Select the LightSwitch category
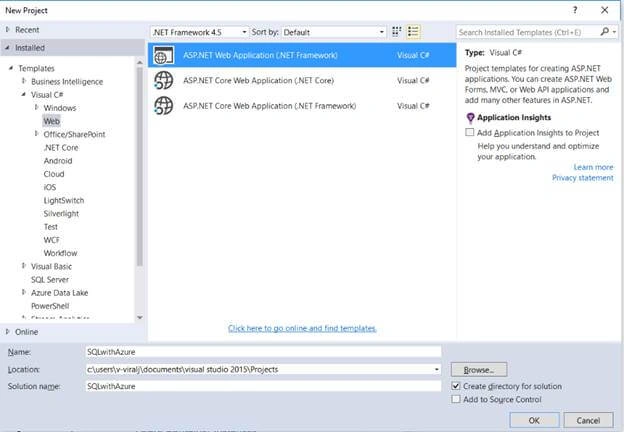 (64, 200)
